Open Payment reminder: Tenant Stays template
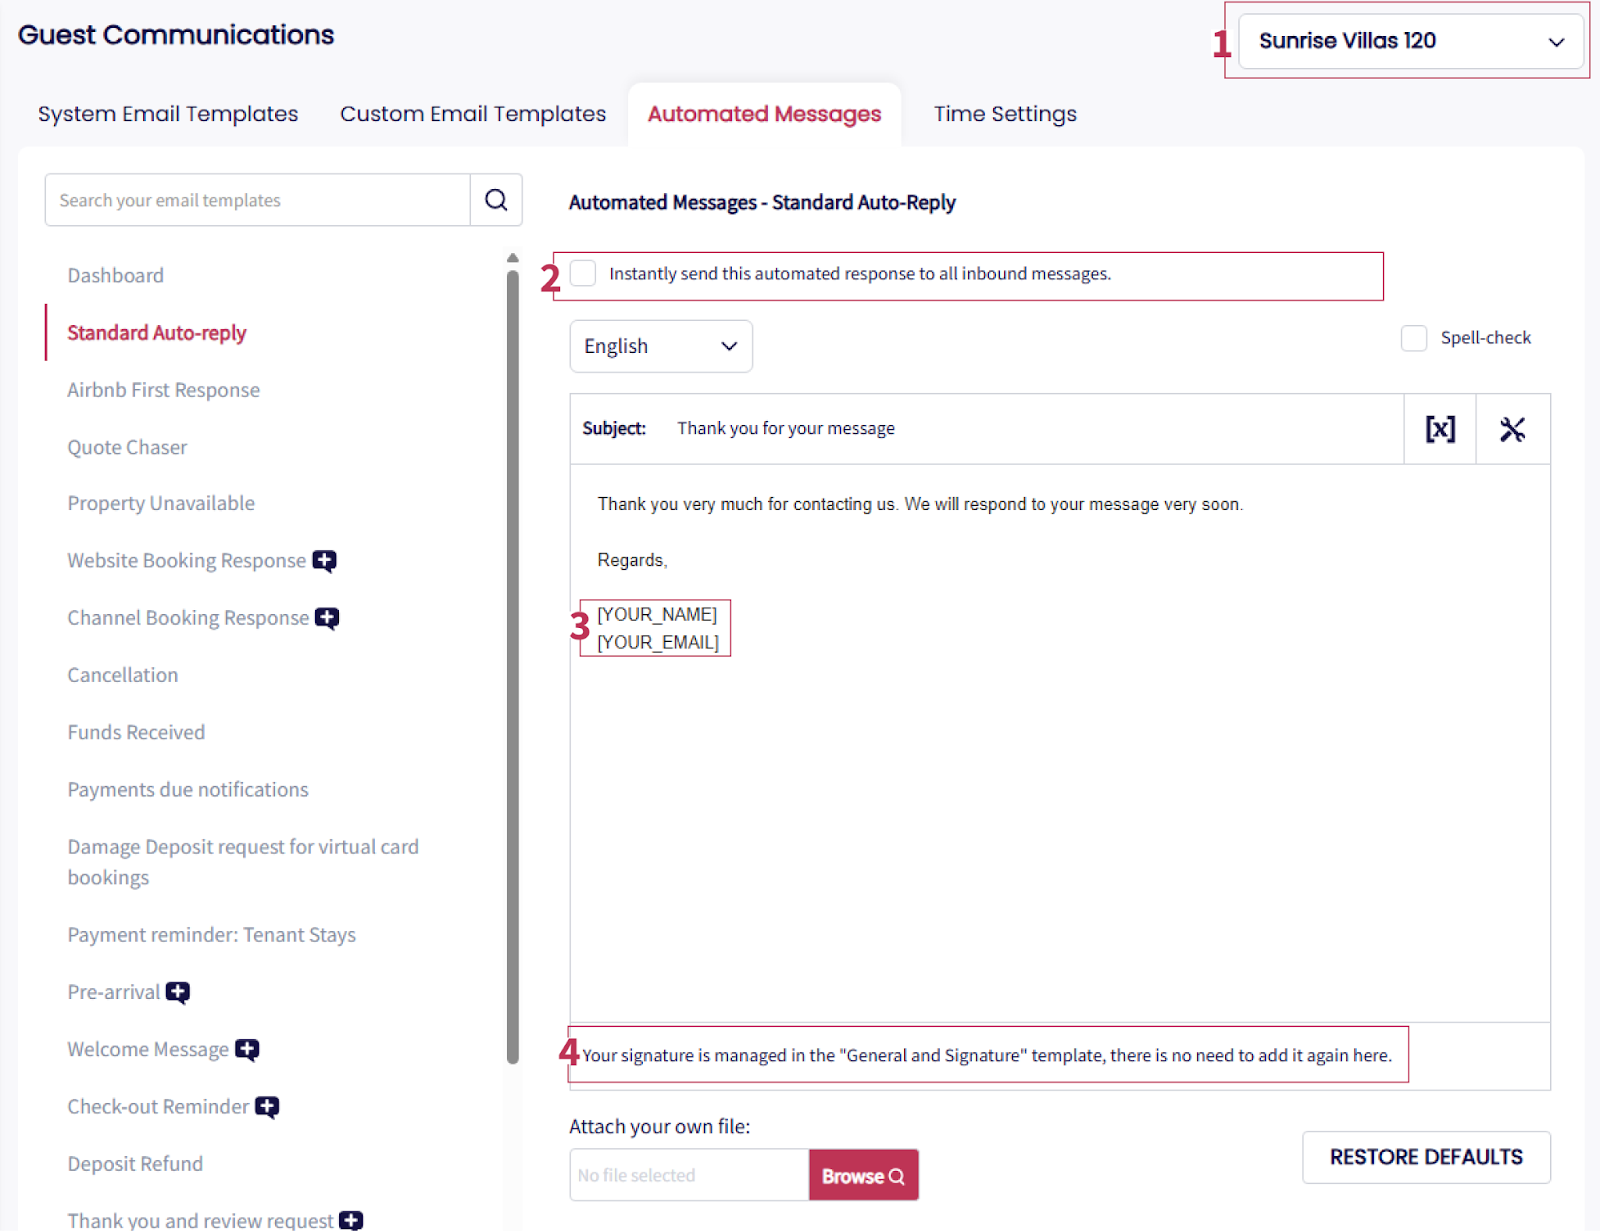This screenshot has height=1231, width=1600. pyautogui.click(x=212, y=935)
